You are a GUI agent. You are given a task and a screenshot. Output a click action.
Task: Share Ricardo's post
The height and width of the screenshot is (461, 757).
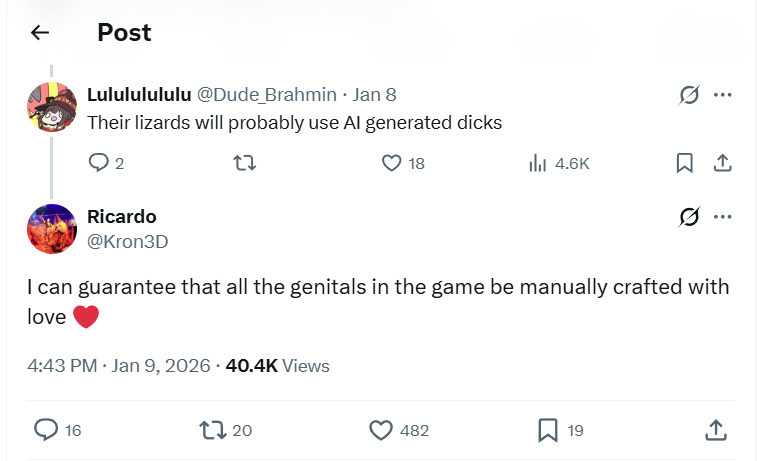715,430
